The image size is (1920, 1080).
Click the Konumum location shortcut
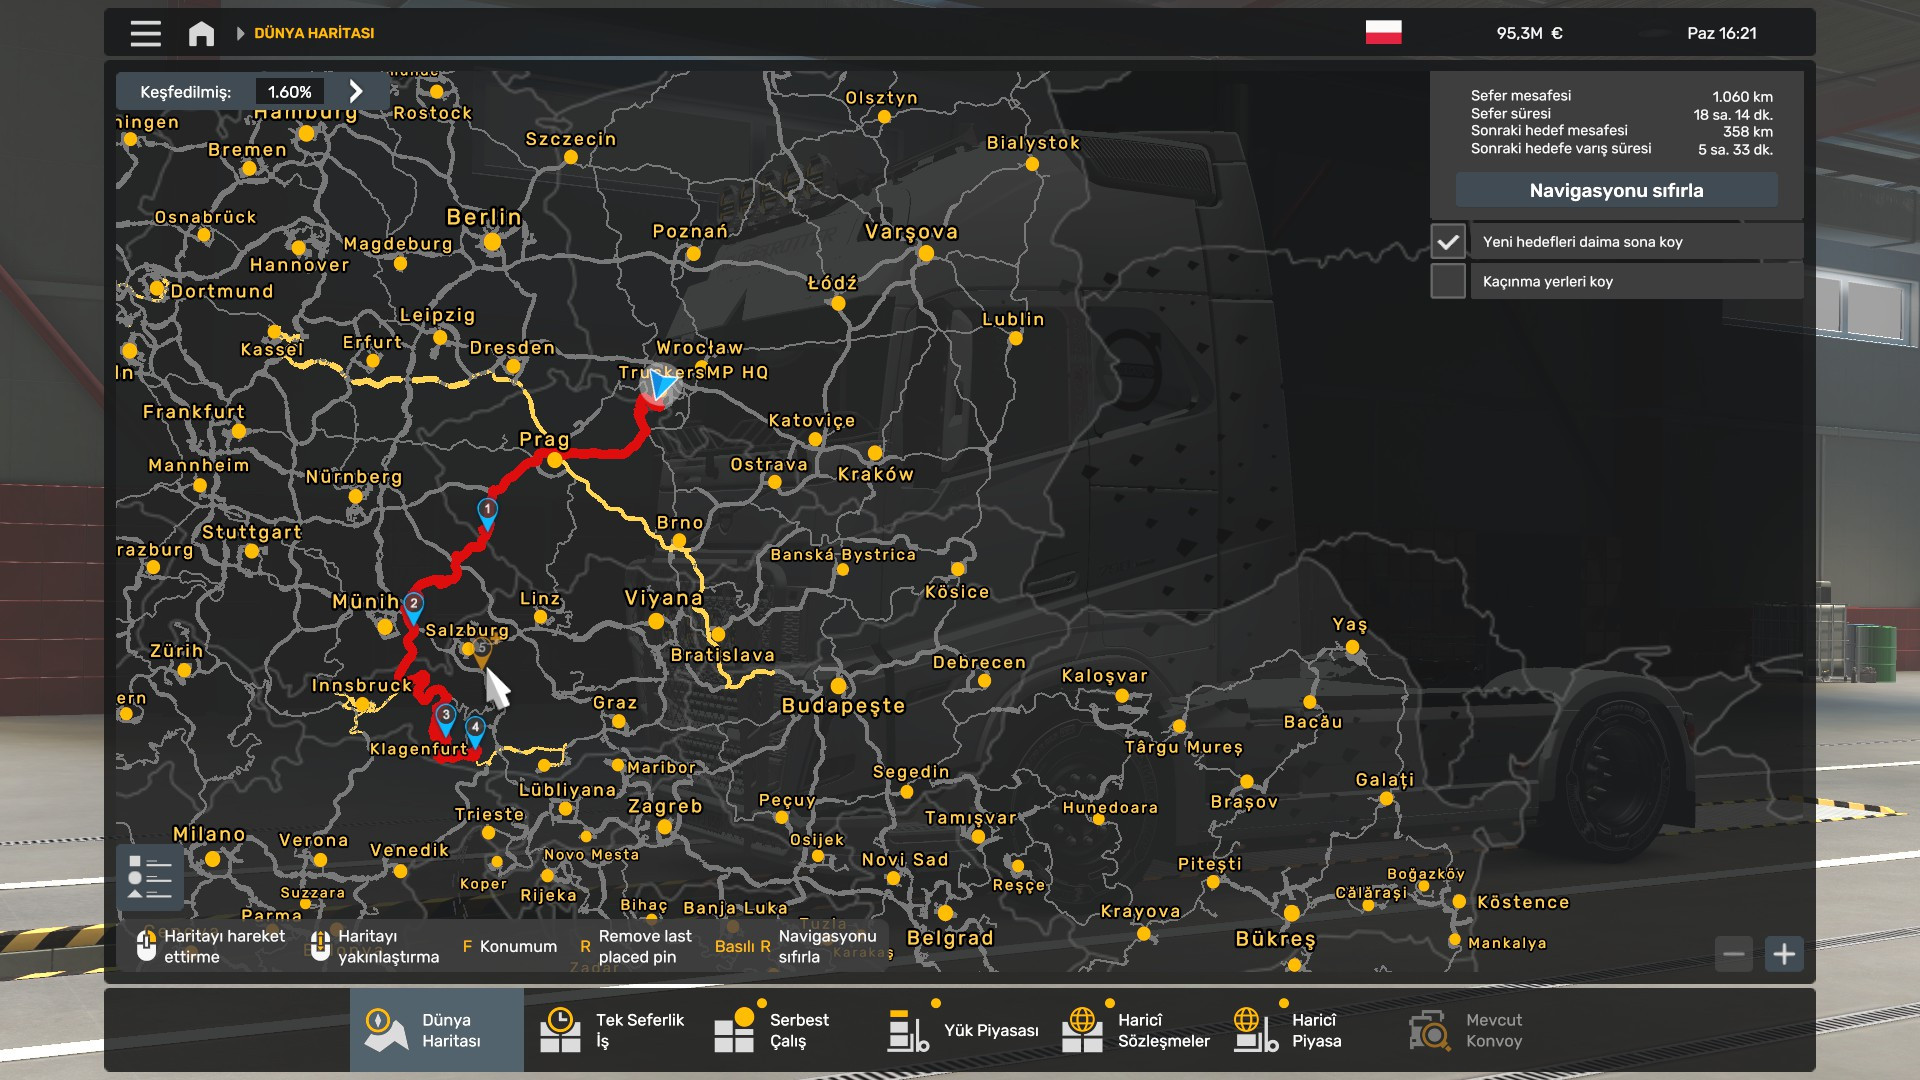point(510,946)
